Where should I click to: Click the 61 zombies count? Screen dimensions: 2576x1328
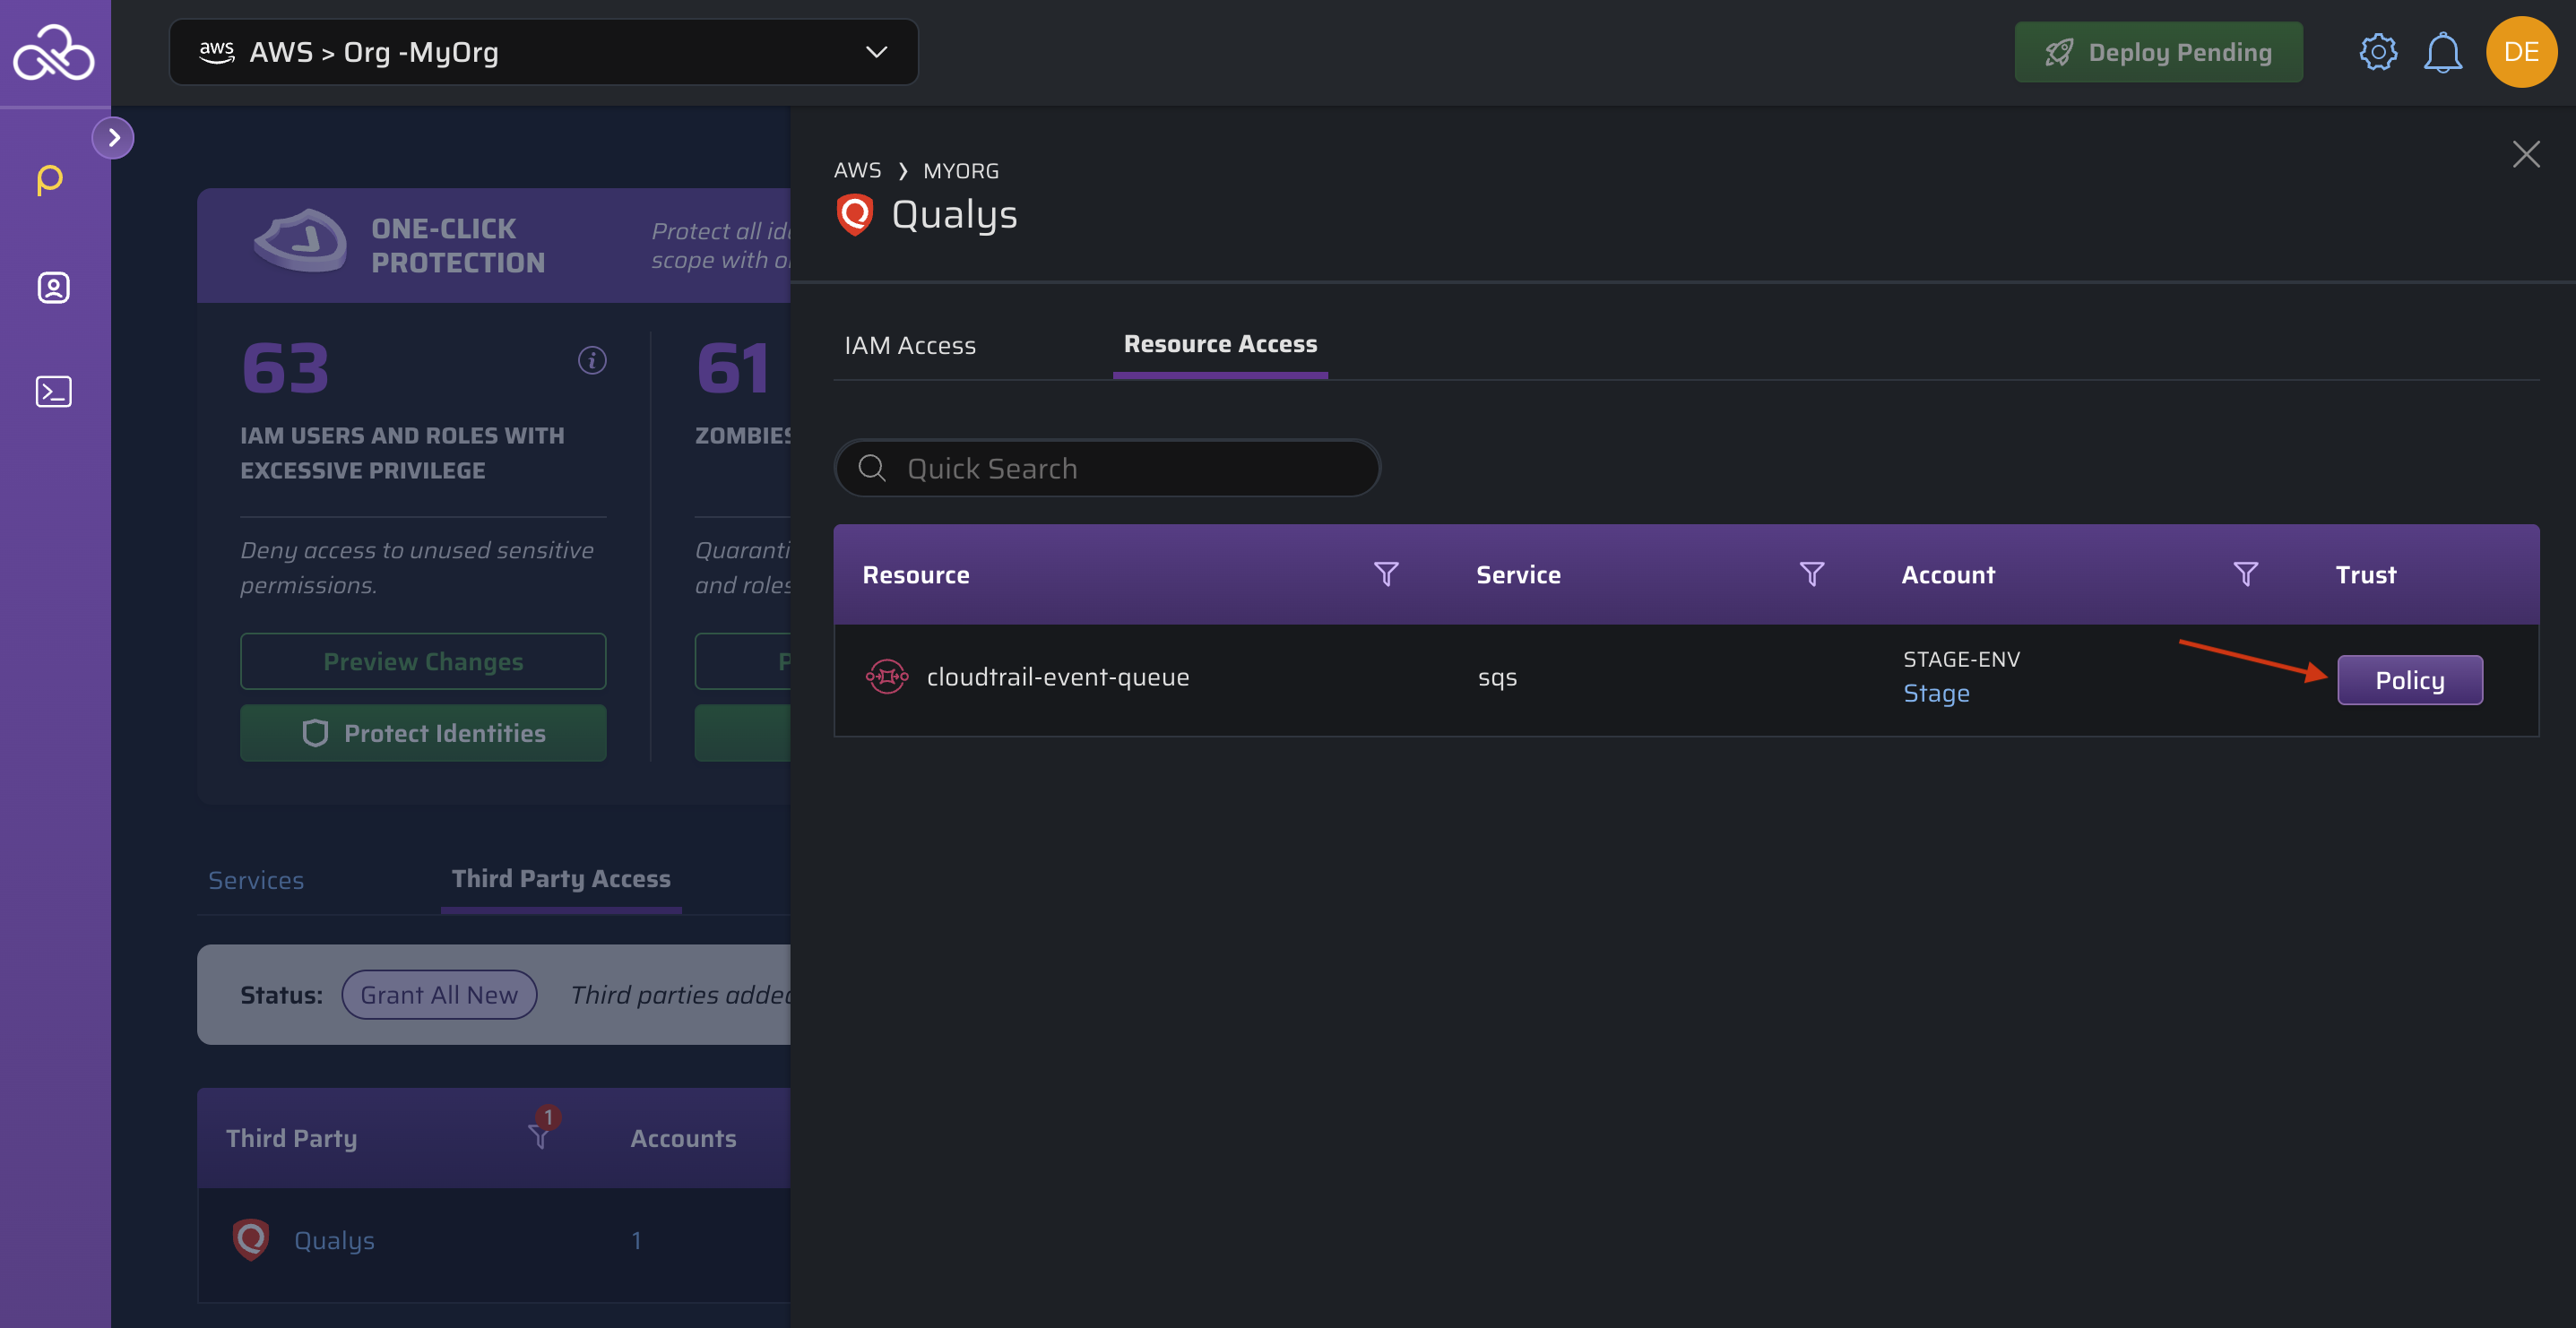click(733, 368)
